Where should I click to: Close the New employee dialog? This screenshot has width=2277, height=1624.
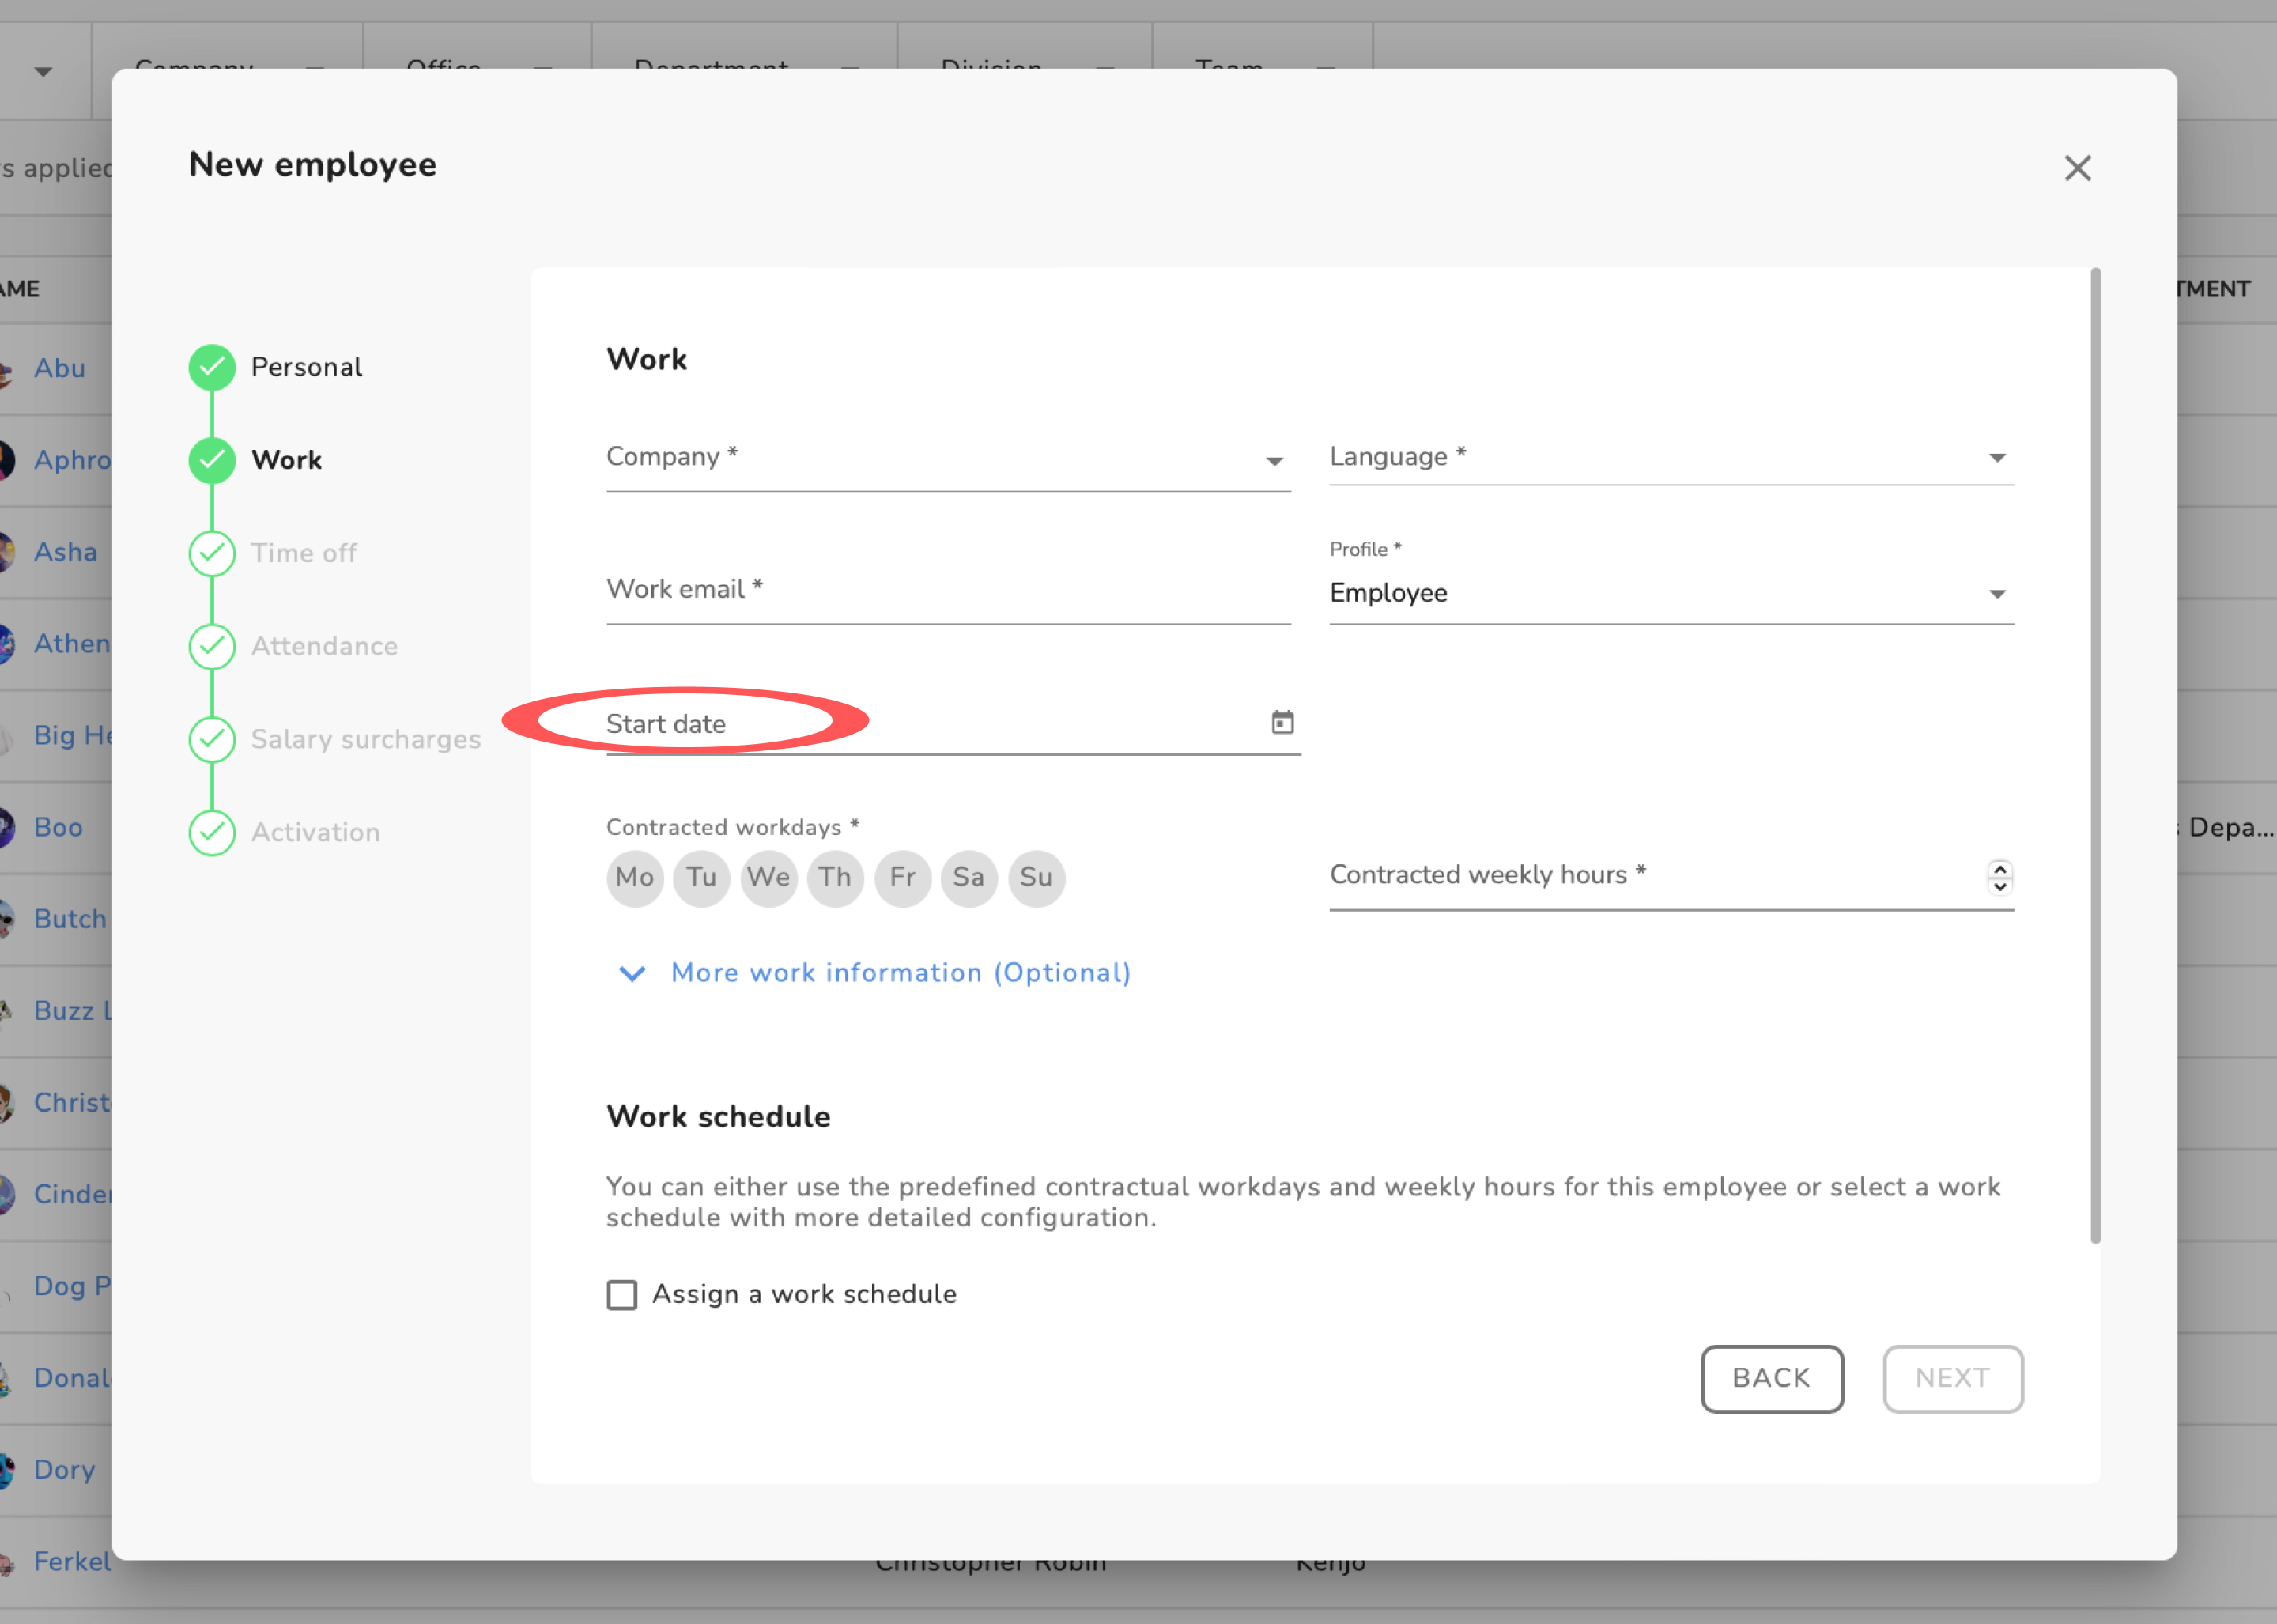tap(2077, 168)
